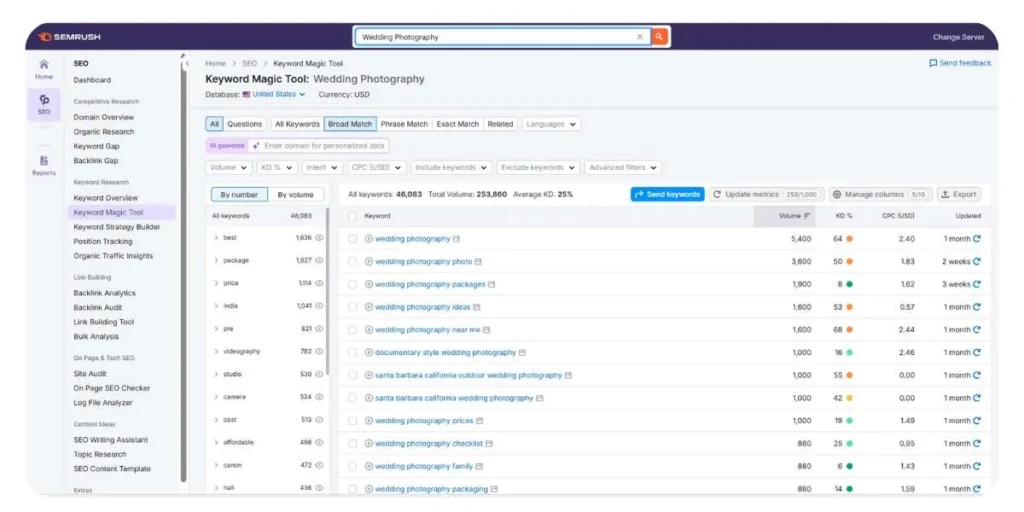Select the Questions tab
The image size is (1024, 512).
pyautogui.click(x=245, y=124)
